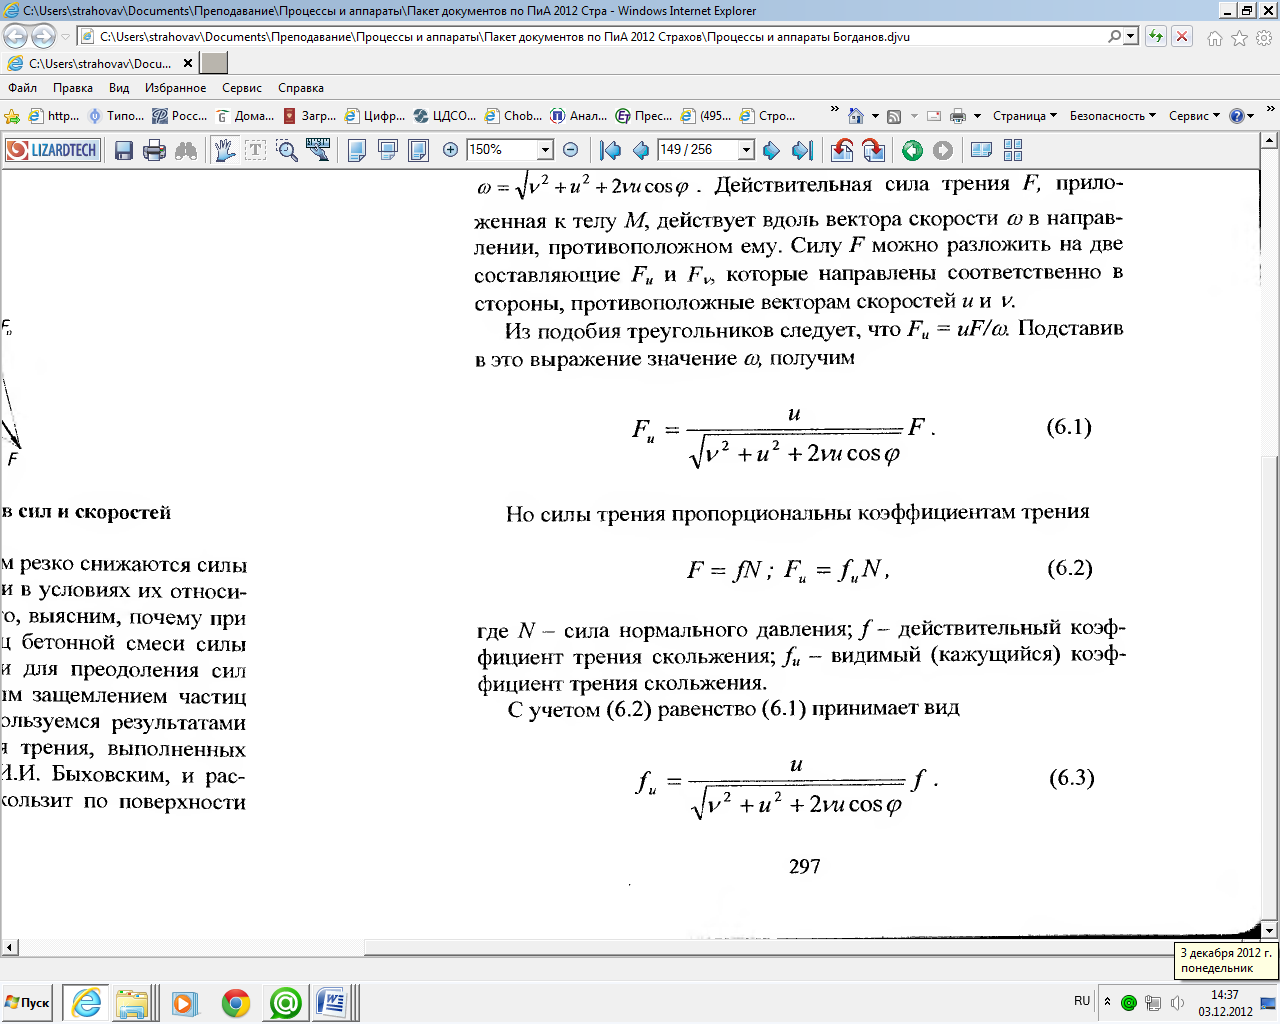The width and height of the screenshot is (1280, 1024).
Task: Refresh the page with green arrows button
Action: tap(1156, 37)
